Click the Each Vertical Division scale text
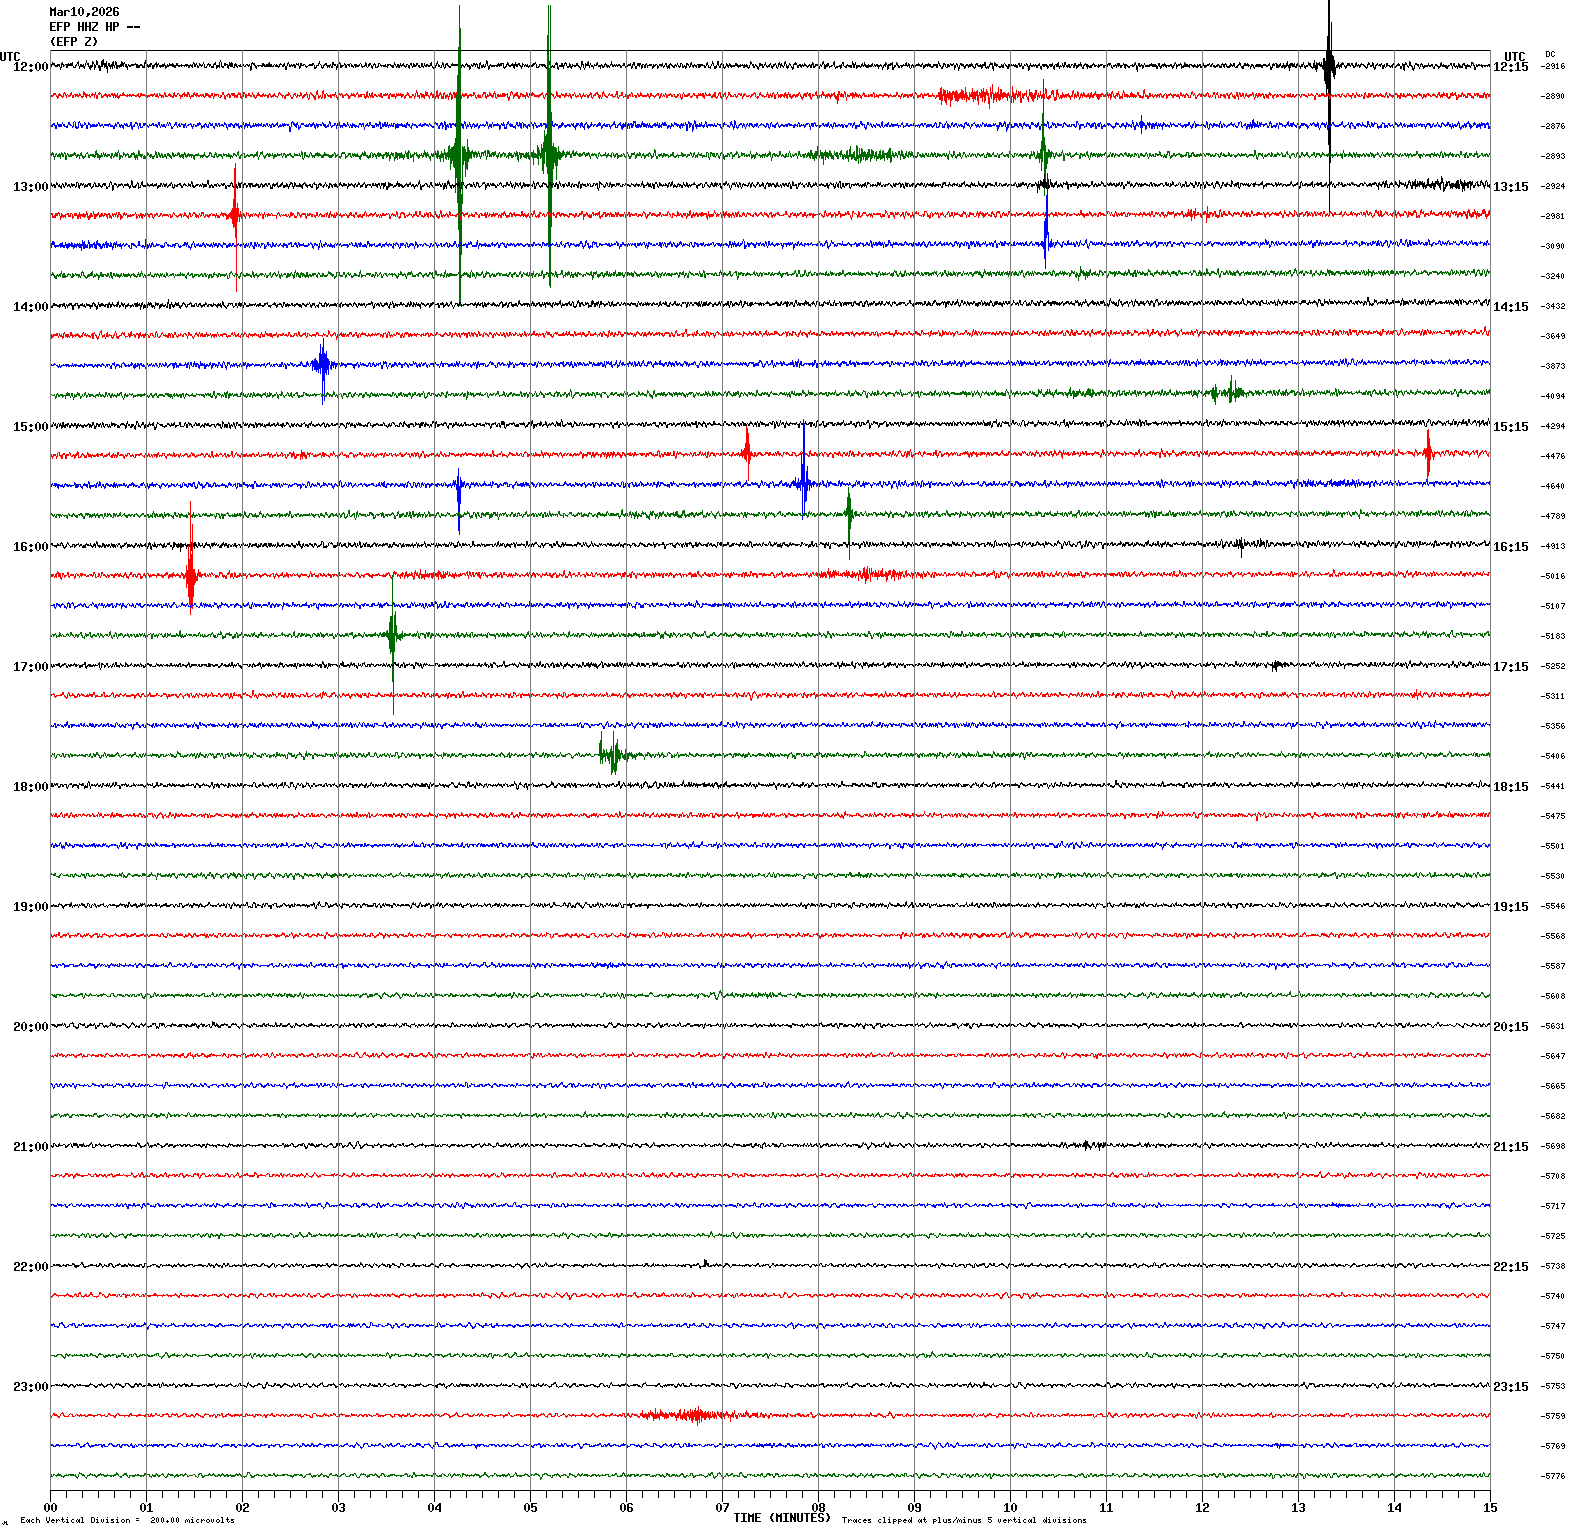 pos(127,1520)
